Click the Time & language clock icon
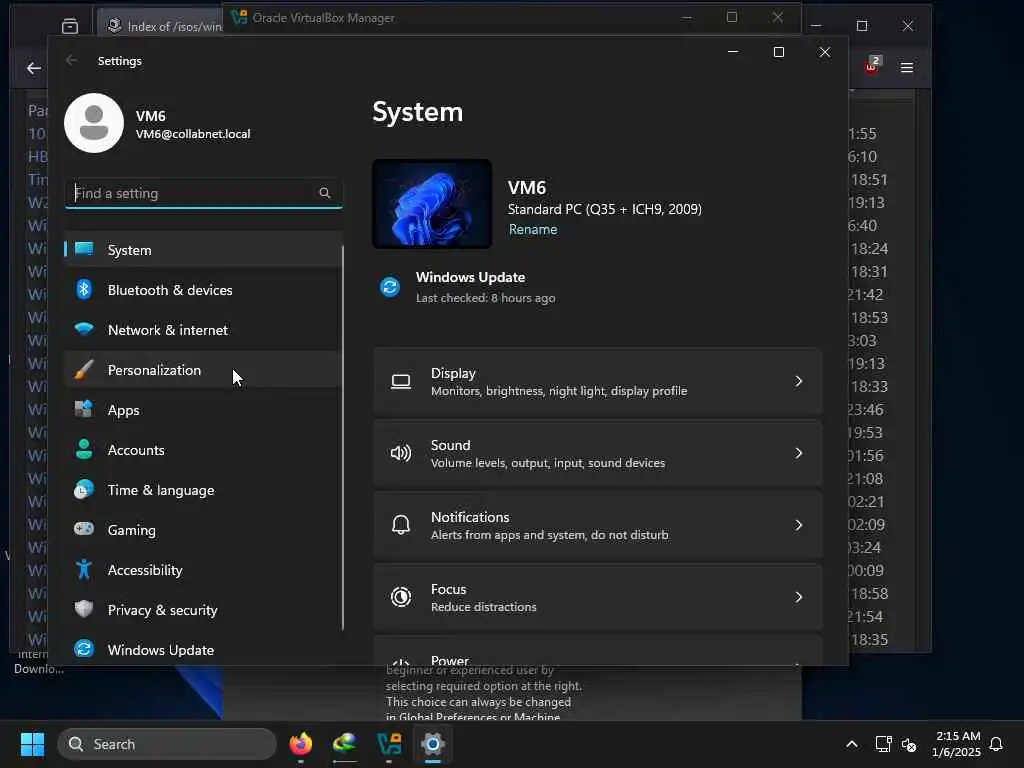This screenshot has height=768, width=1024. [x=84, y=490]
